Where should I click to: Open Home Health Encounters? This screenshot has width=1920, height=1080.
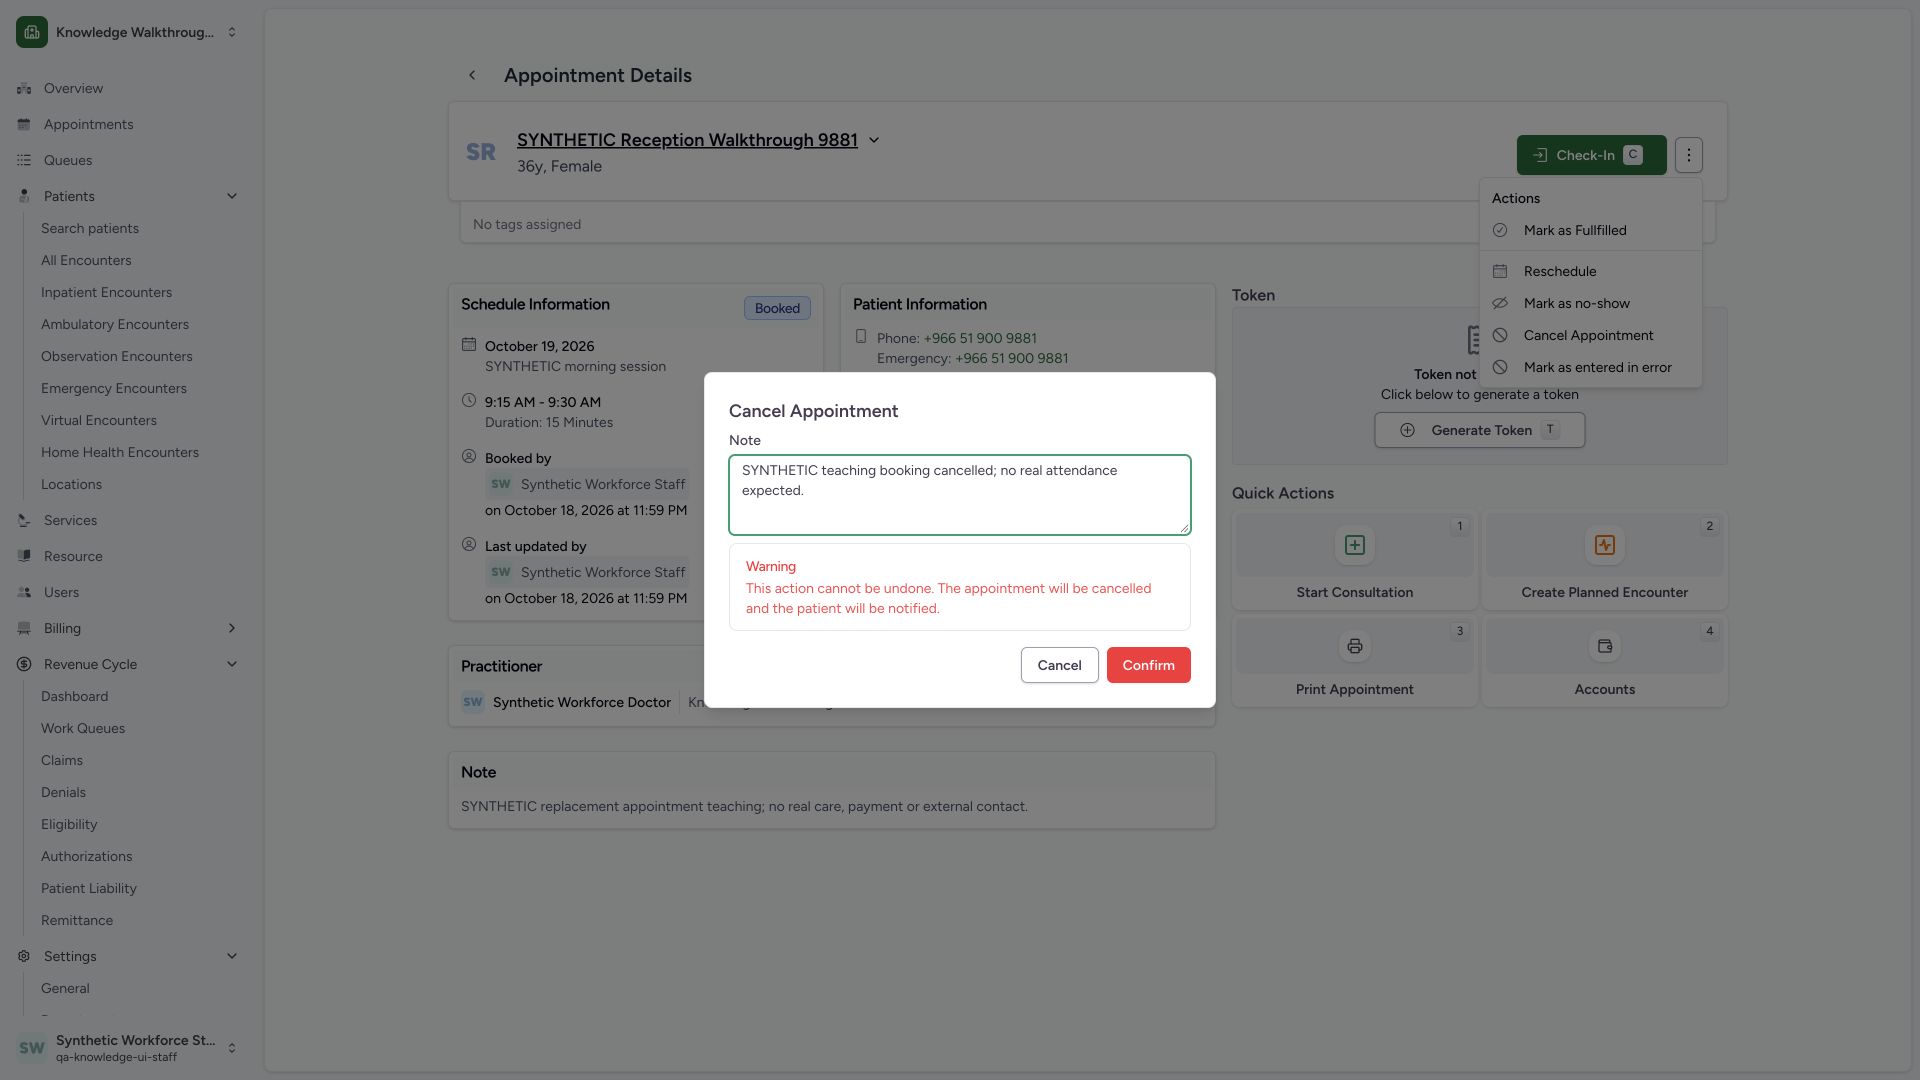pos(120,452)
